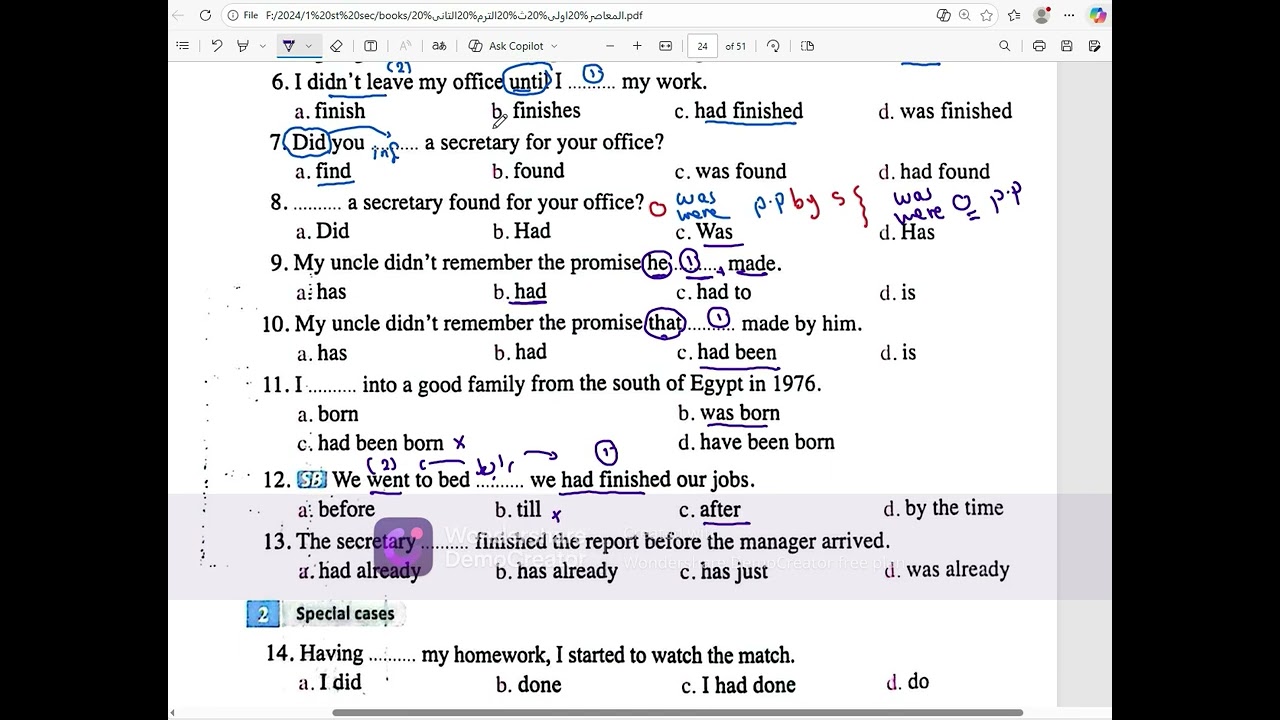Expand the Ask Copilot dropdown arrow
Image resolution: width=1280 pixels, height=720 pixels.
[x=554, y=46]
